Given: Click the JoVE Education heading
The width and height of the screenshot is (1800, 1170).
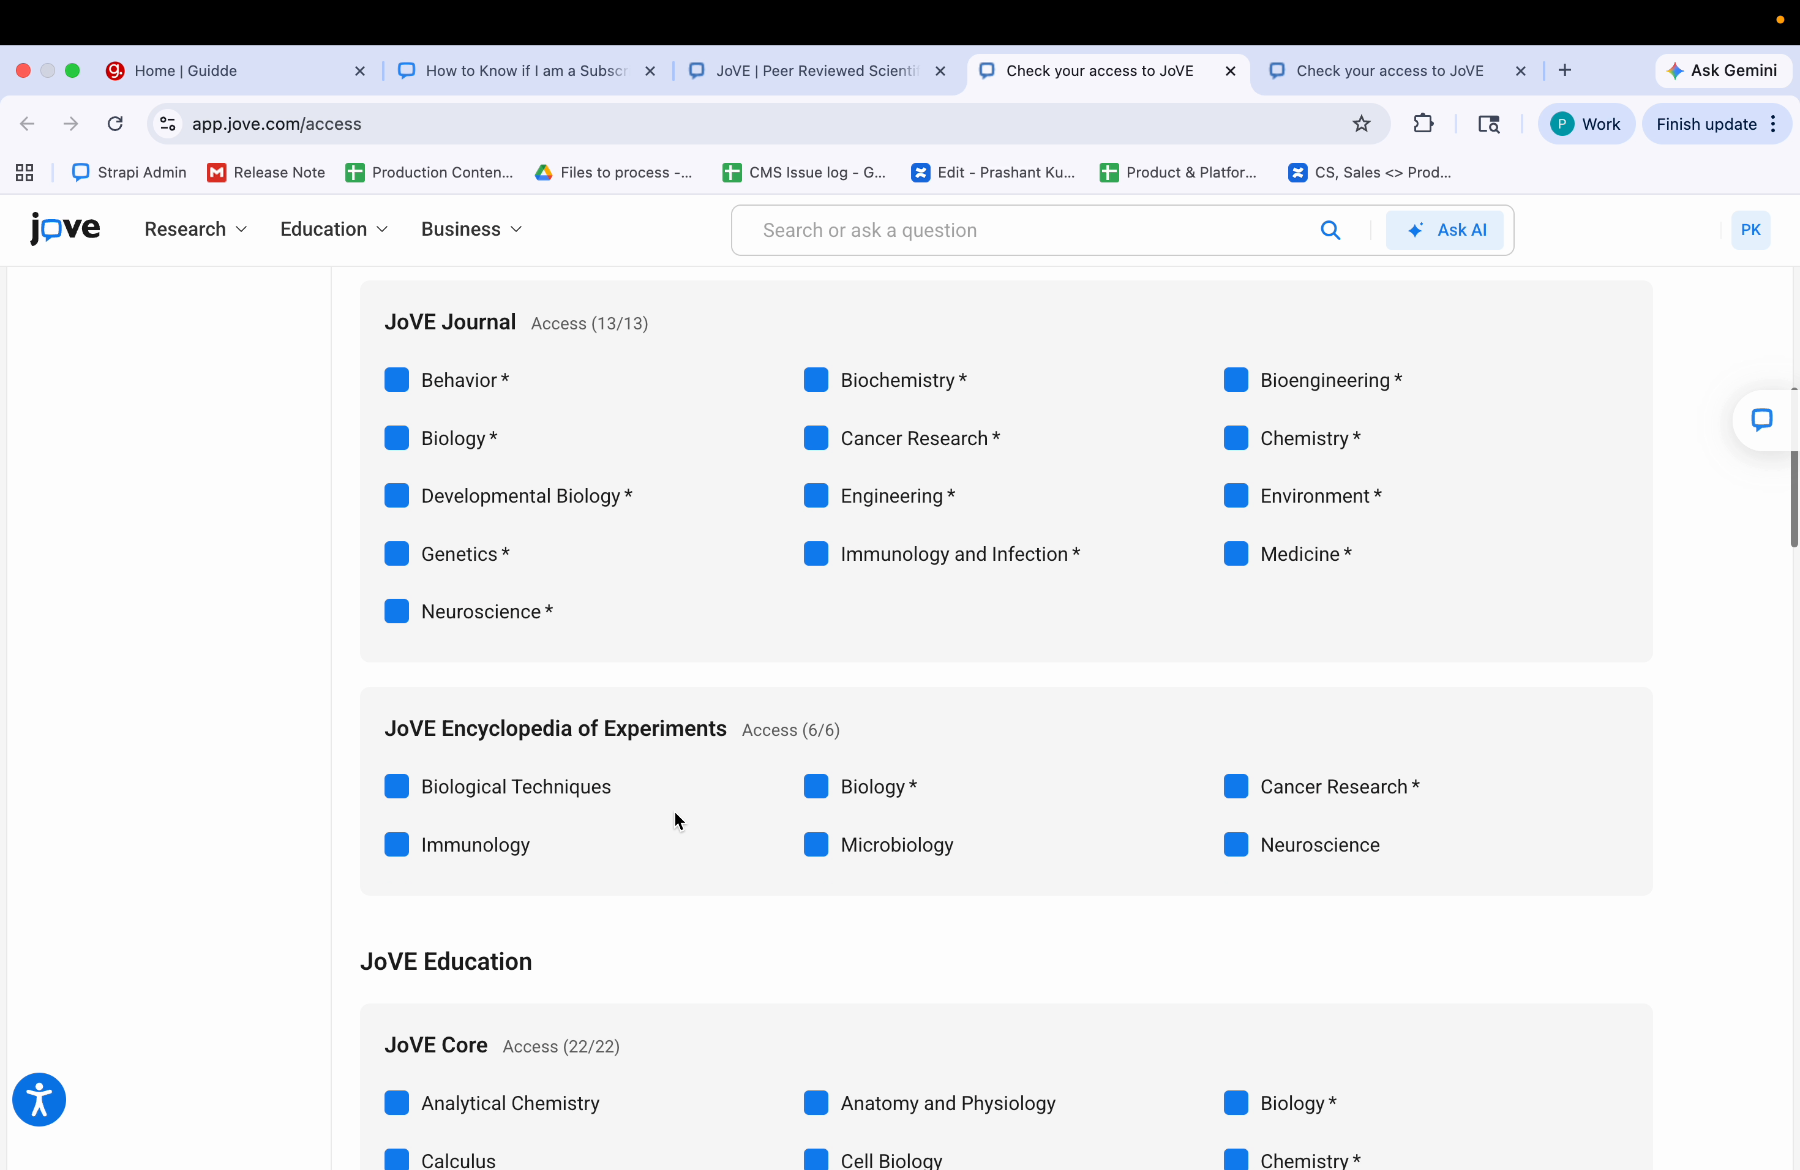Looking at the screenshot, I should 446,962.
